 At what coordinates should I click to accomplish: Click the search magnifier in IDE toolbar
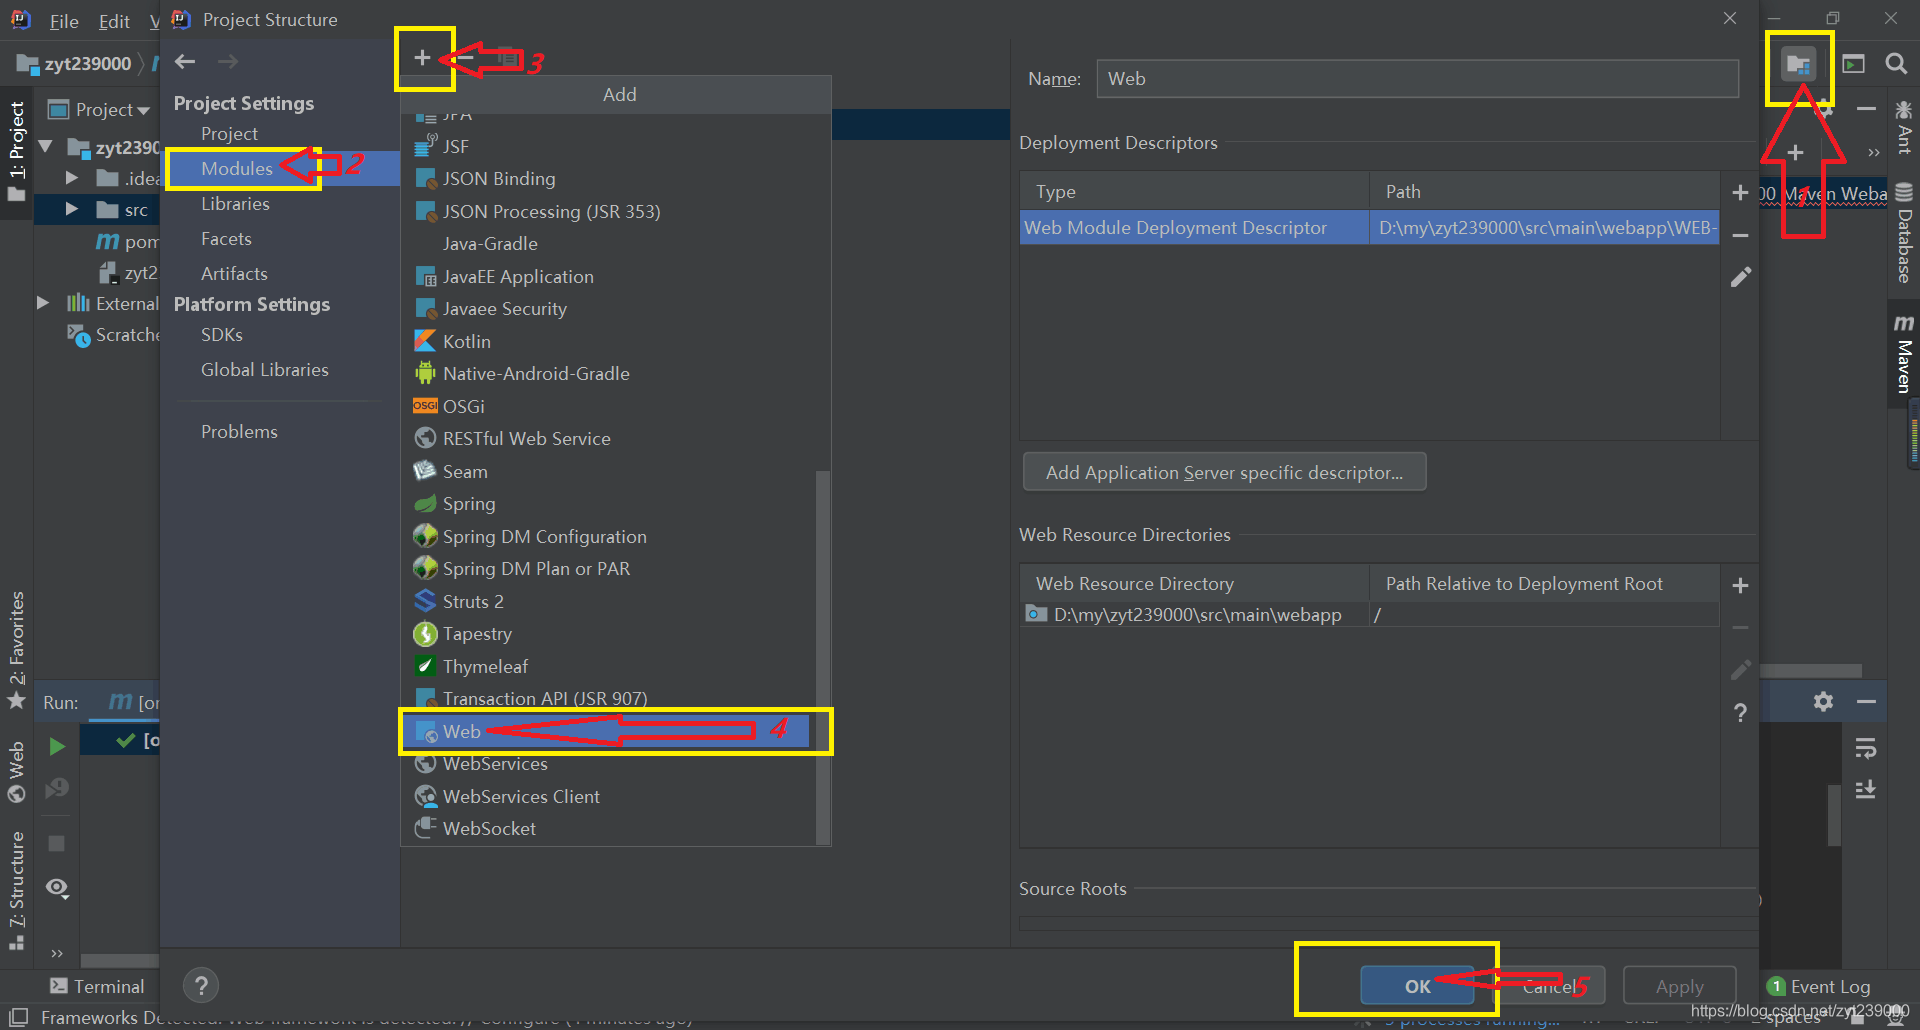coord(1895,64)
